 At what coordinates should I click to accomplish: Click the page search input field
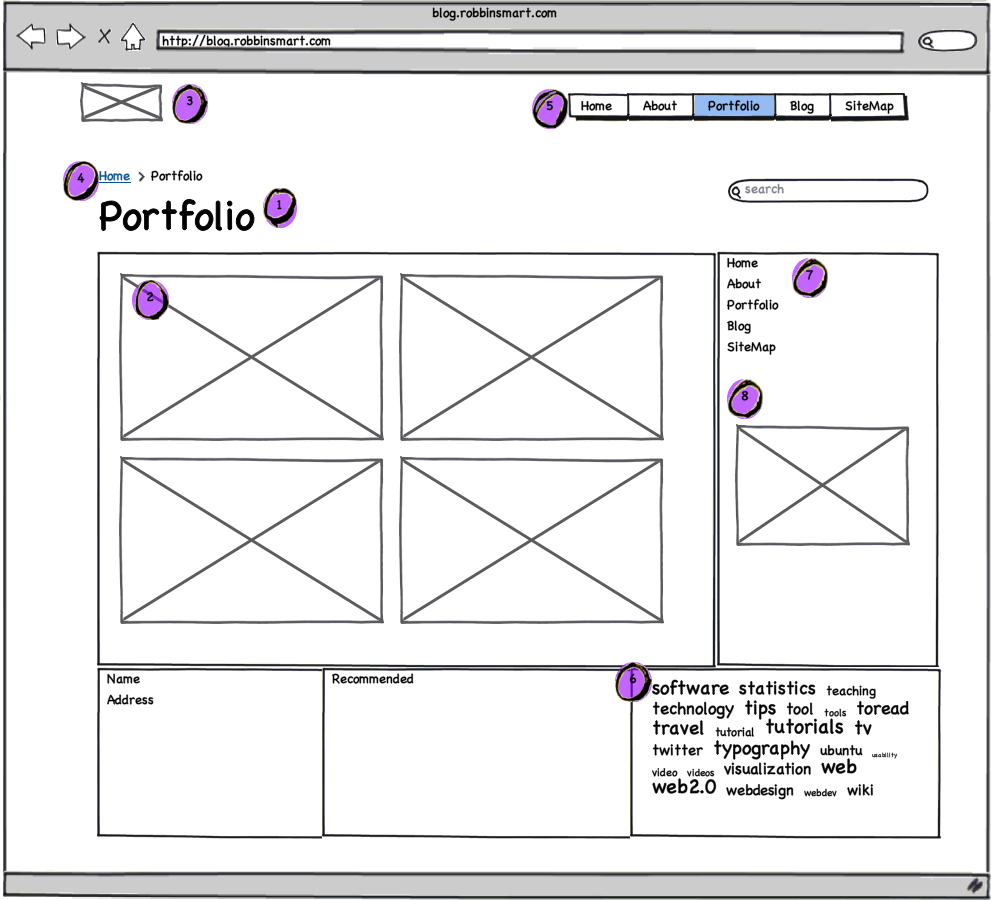(830, 190)
